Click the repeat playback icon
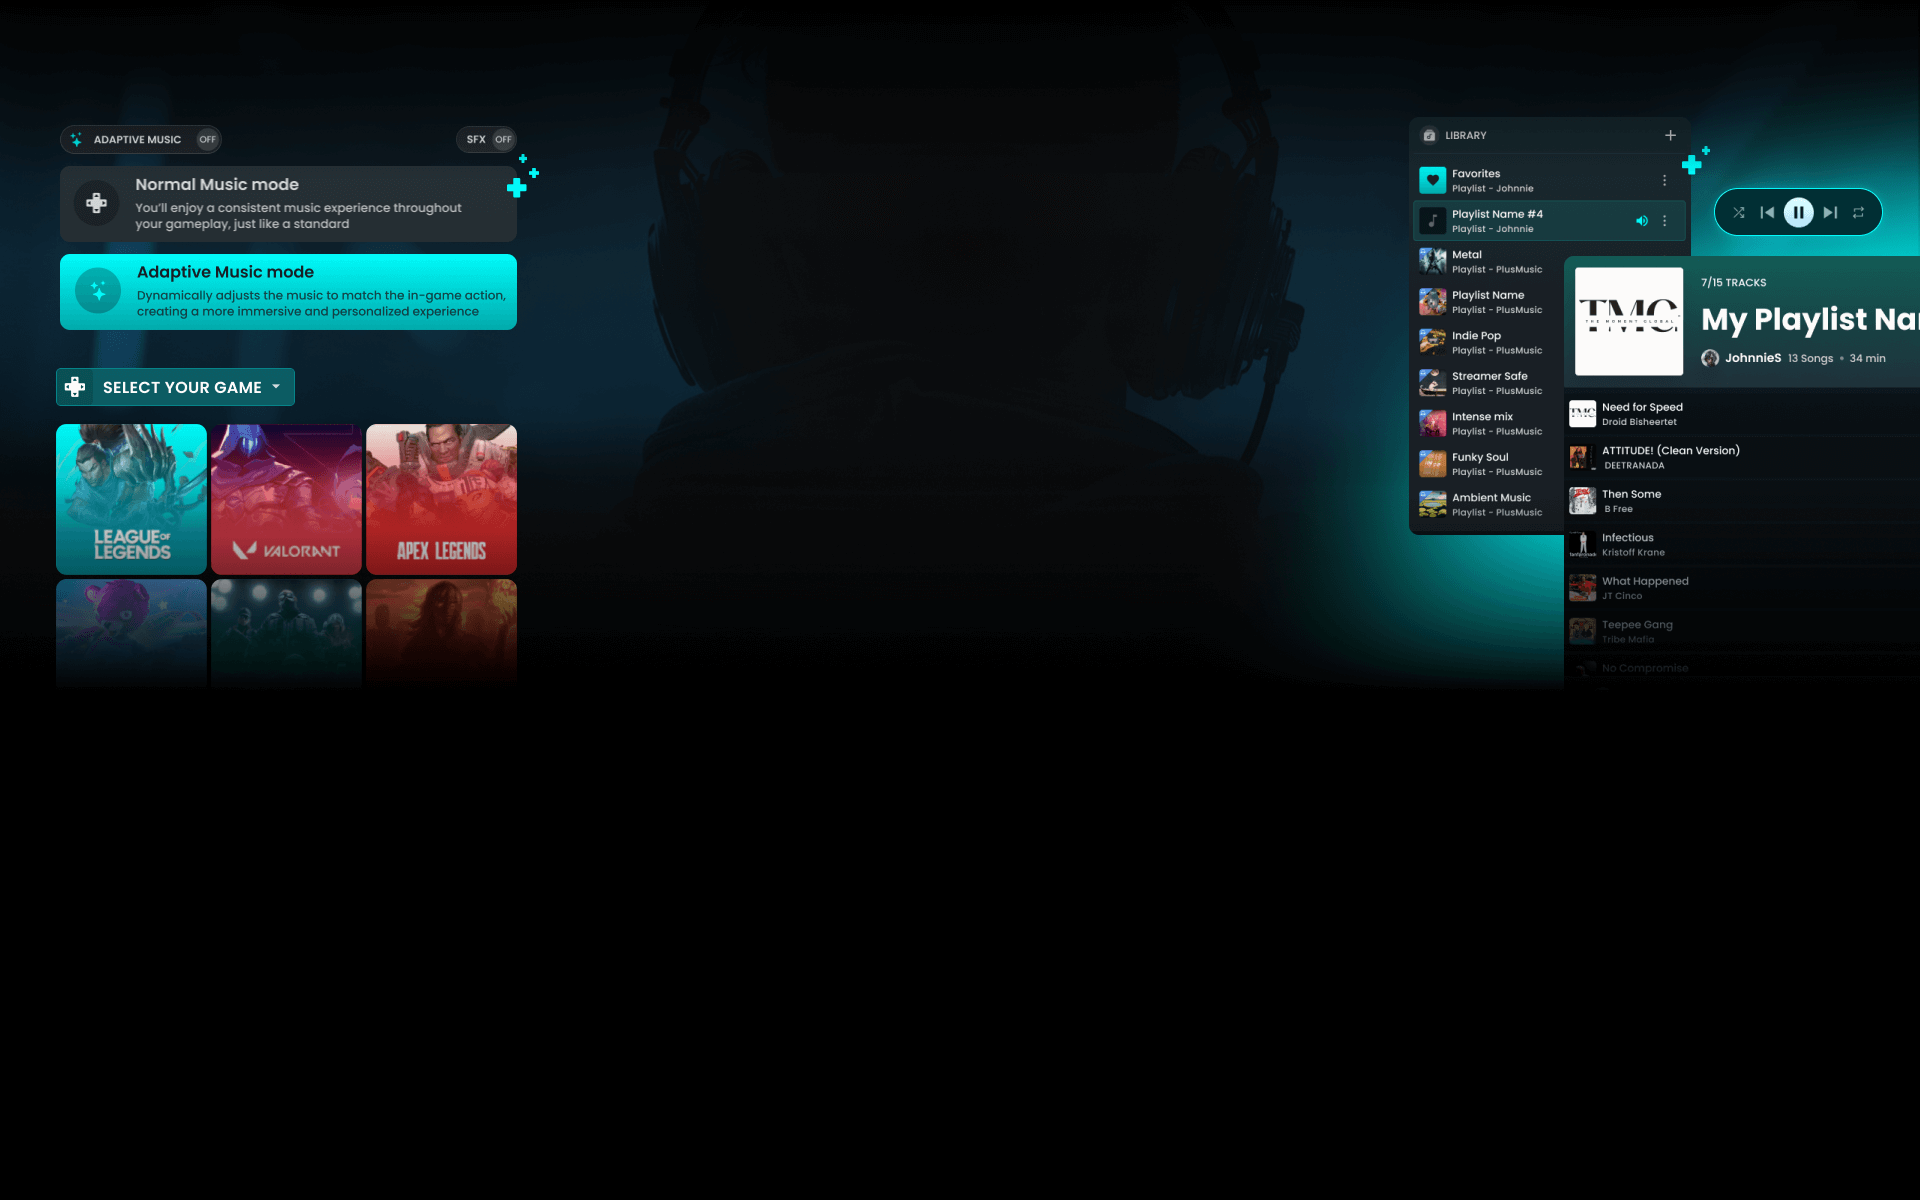The height and width of the screenshot is (1200, 1920). pos(1858,212)
